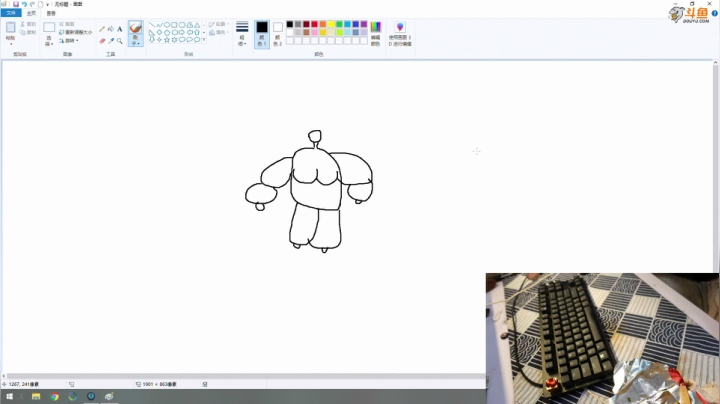Image resolution: width=720 pixels, height=404 pixels.
Task: Pick the bright yellow palette color
Action: [x=331, y=24]
